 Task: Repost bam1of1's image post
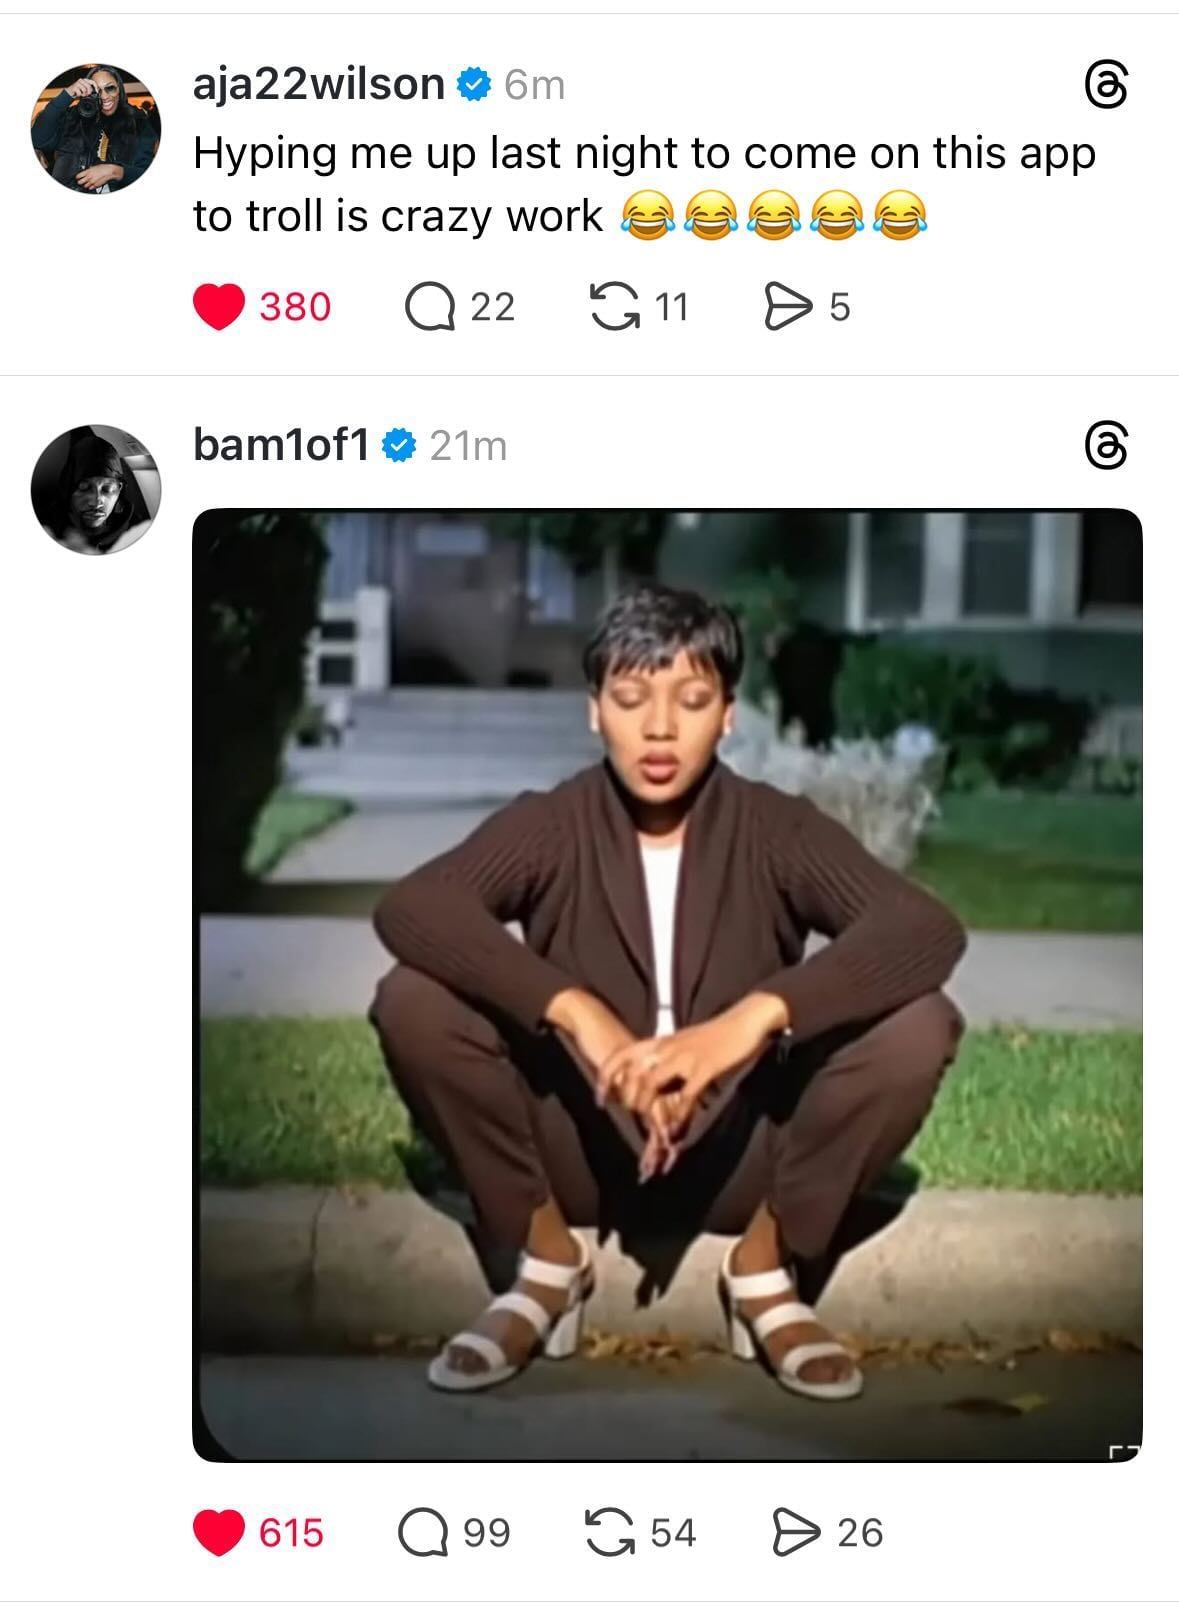(610, 1533)
